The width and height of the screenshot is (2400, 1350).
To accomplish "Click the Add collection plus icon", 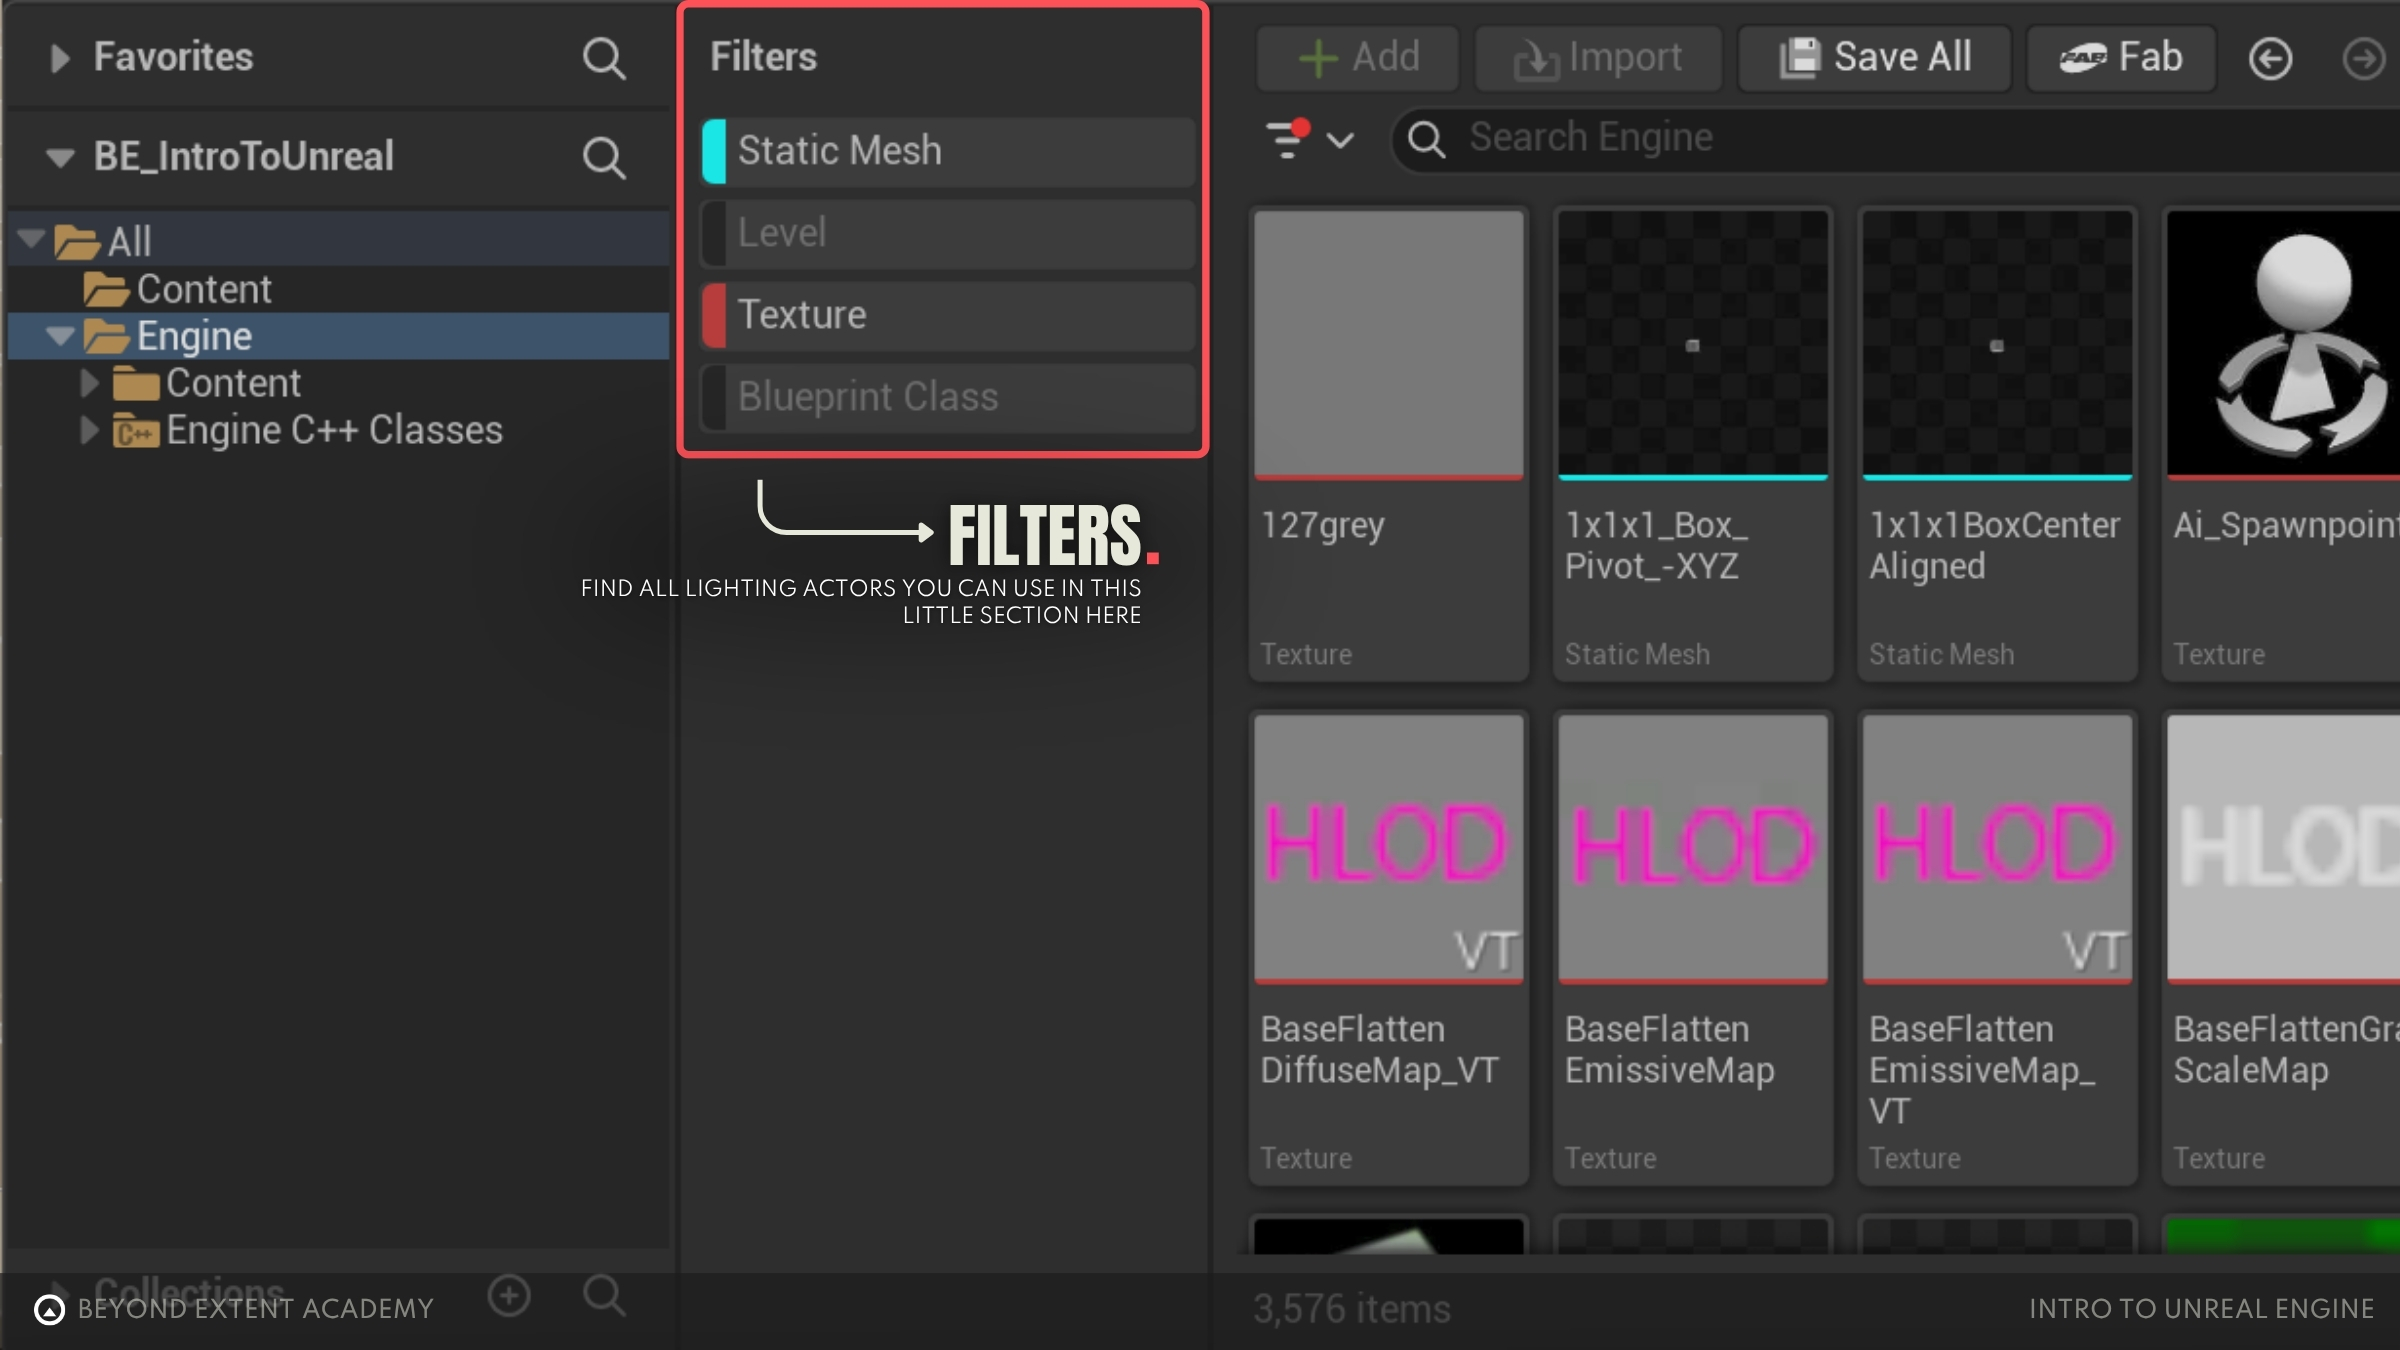I will (x=509, y=1296).
